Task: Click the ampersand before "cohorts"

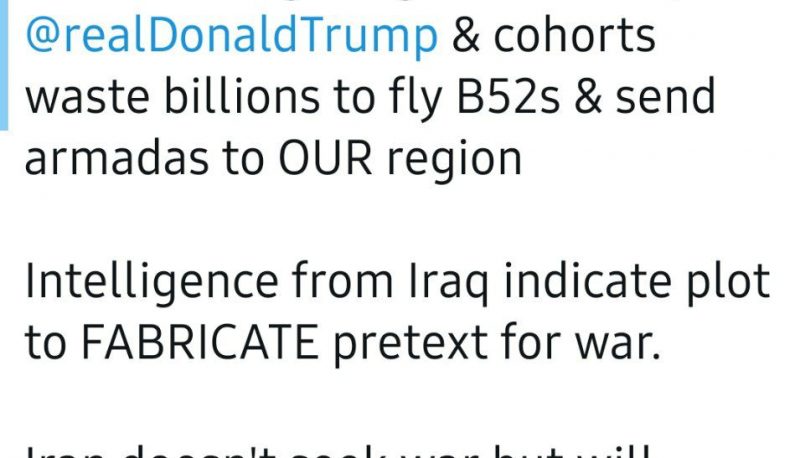Action: coord(465,36)
